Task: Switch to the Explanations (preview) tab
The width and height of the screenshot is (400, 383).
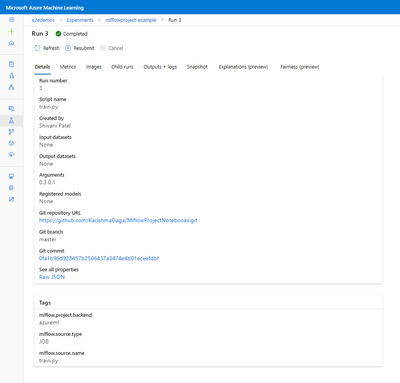Action: click(243, 67)
